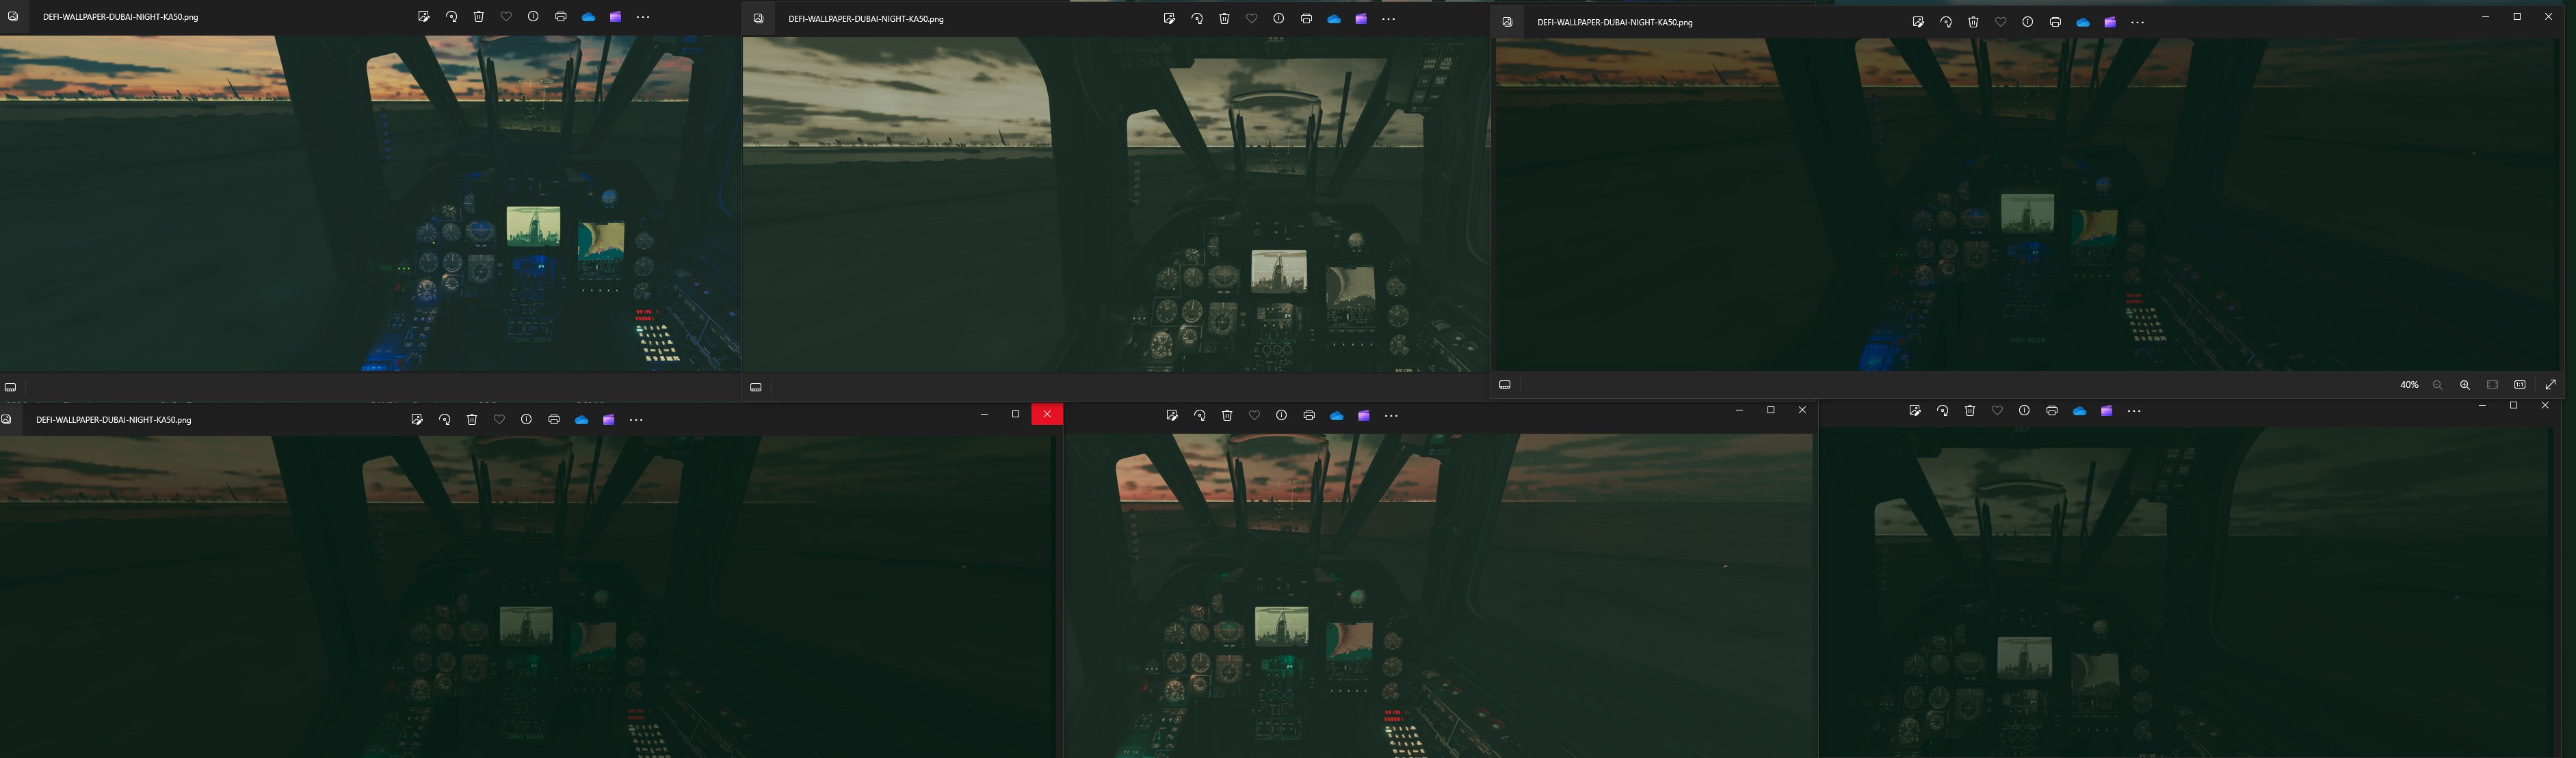This screenshot has width=2576, height=758.
Task: Click Photos app icon beside filename in top-right window
Action: coord(1507,22)
